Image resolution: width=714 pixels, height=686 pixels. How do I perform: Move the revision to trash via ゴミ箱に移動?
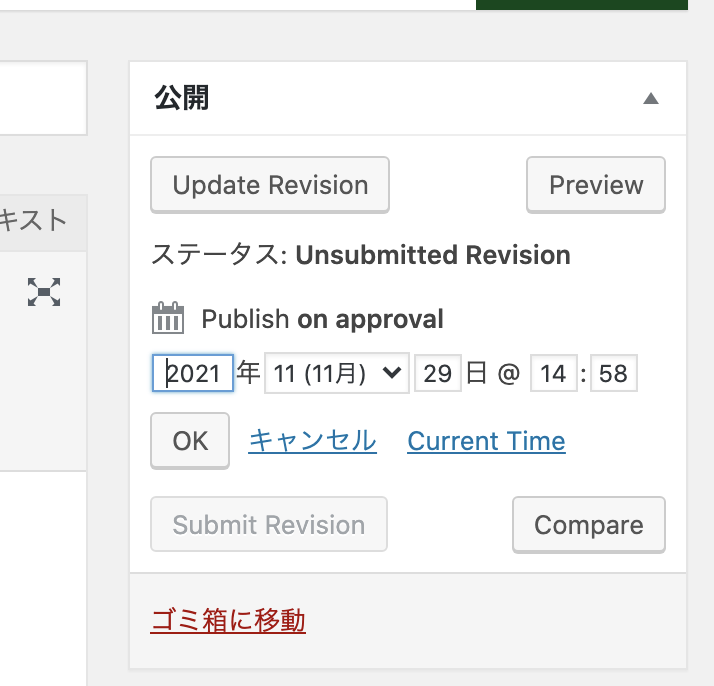pyautogui.click(x=228, y=620)
